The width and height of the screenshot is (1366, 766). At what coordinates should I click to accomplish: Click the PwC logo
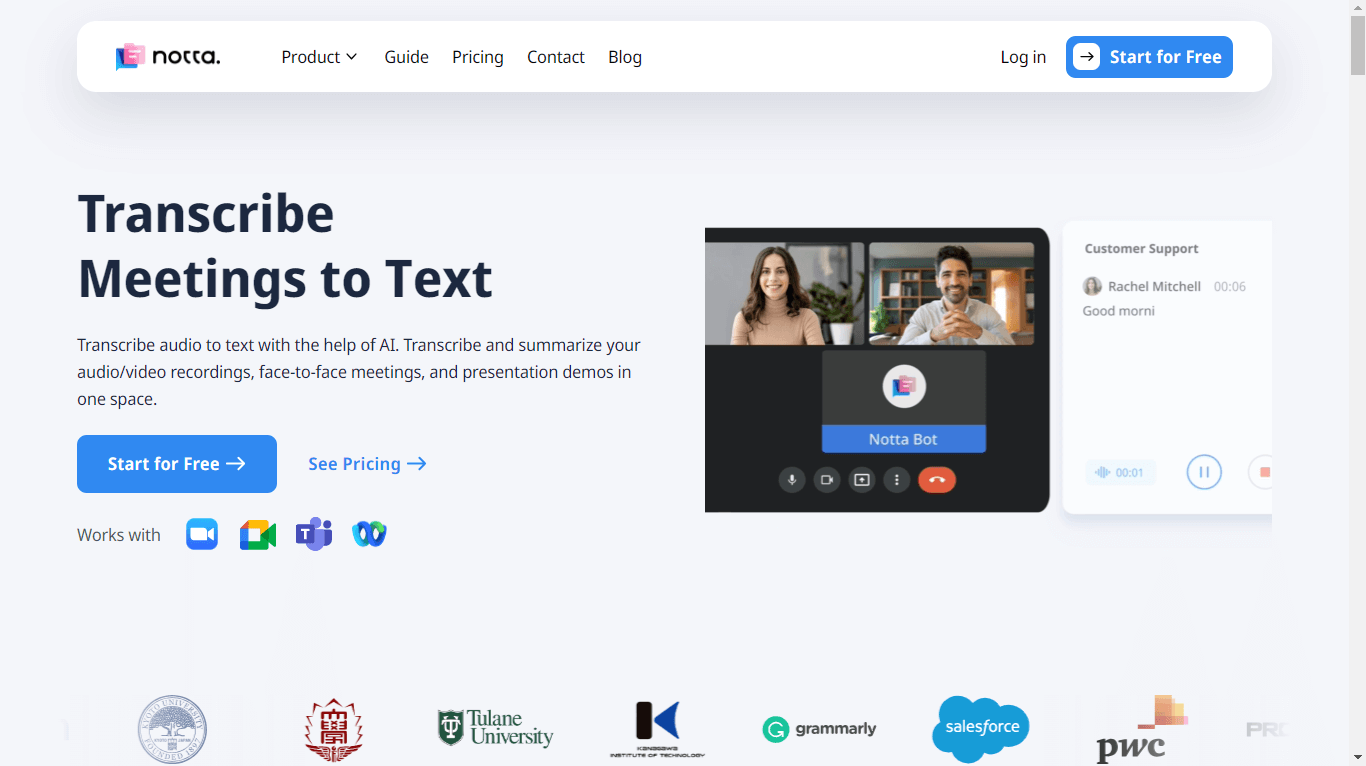[1141, 729]
